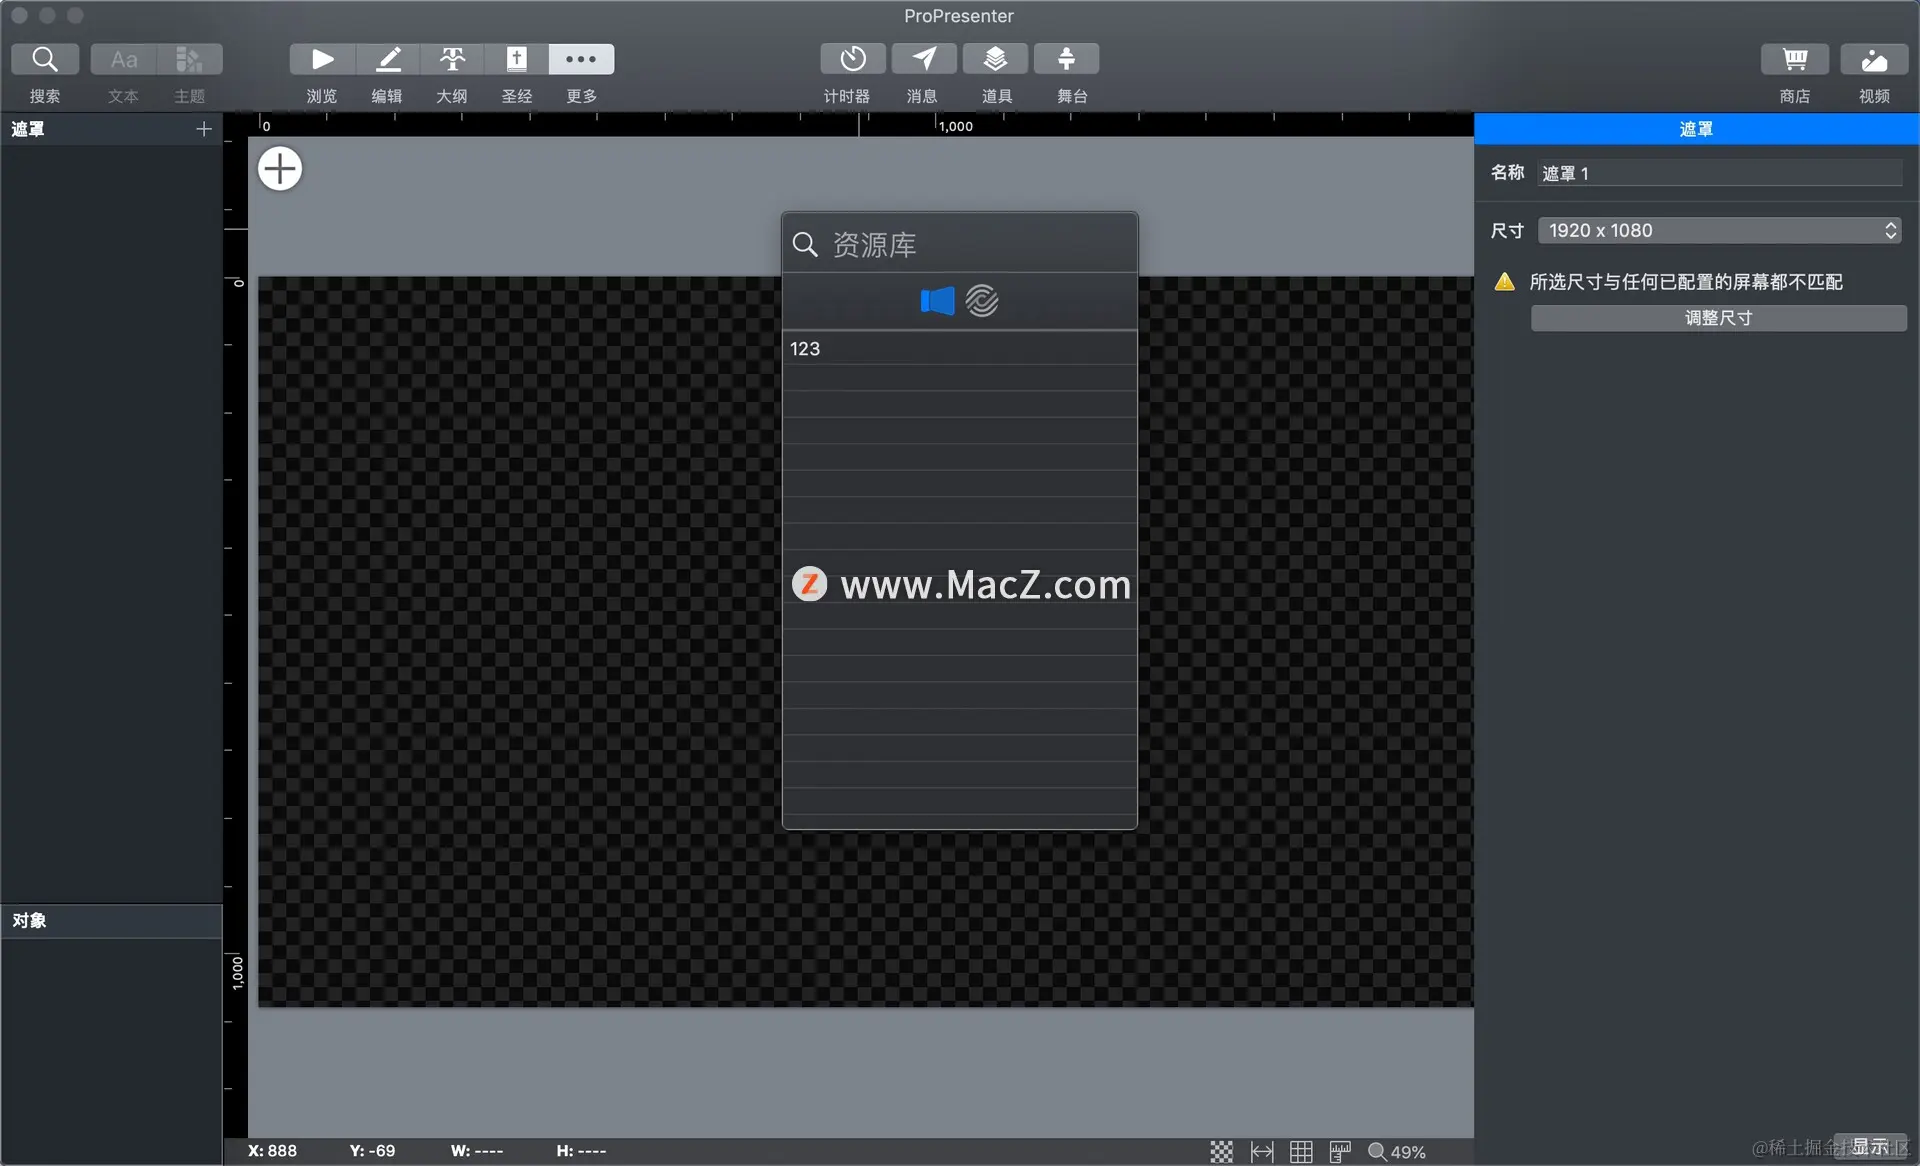This screenshot has width=1920, height=1166.
Task: Click the Adjust Size (调整尺寸) button
Action: pyautogui.click(x=1718, y=318)
